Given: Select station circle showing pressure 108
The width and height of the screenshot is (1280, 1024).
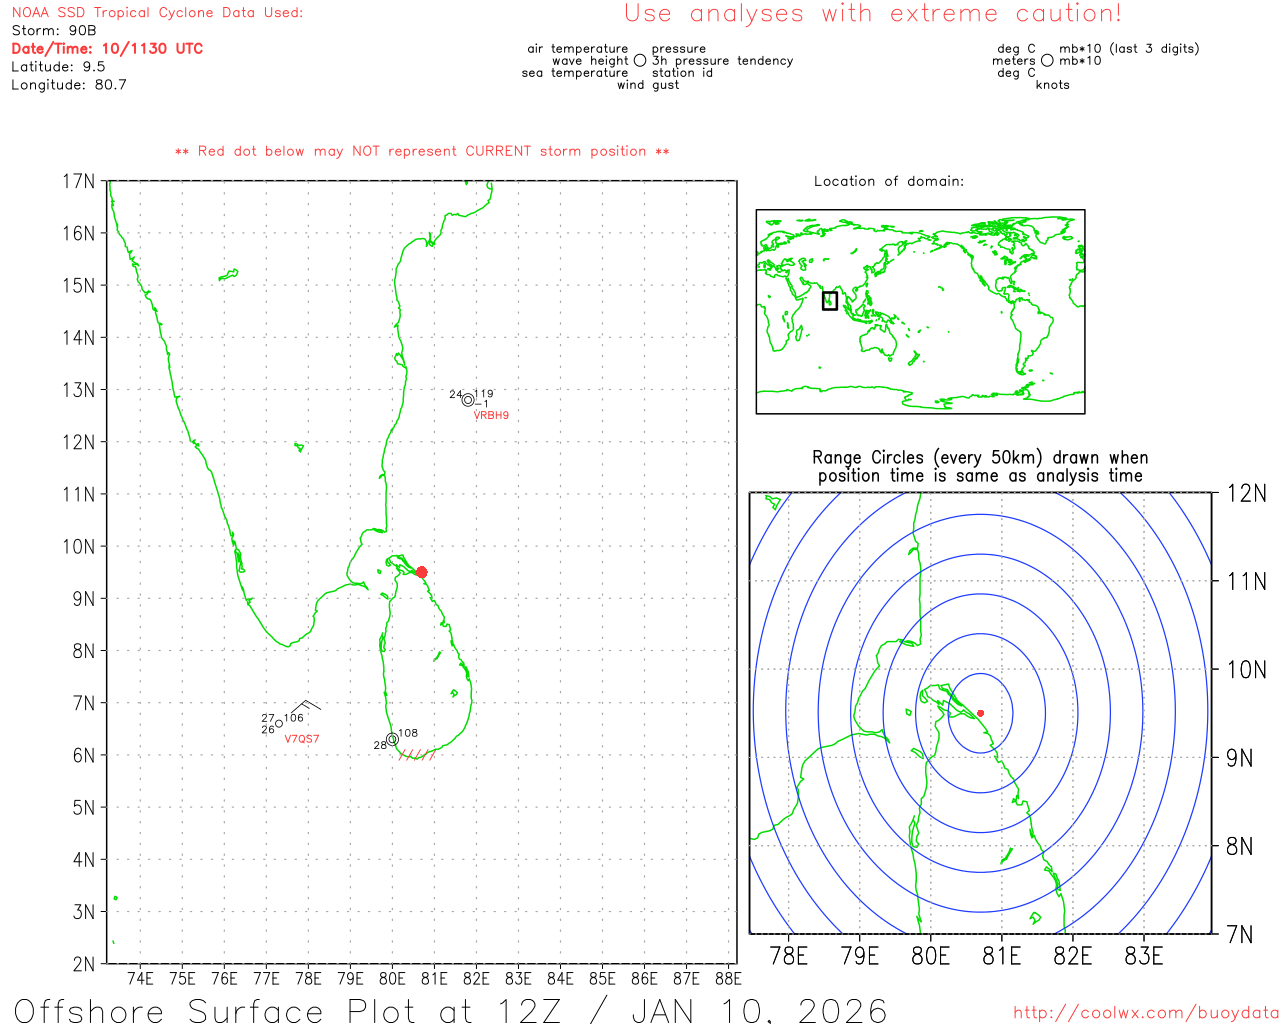Looking at the screenshot, I should tap(392, 739).
